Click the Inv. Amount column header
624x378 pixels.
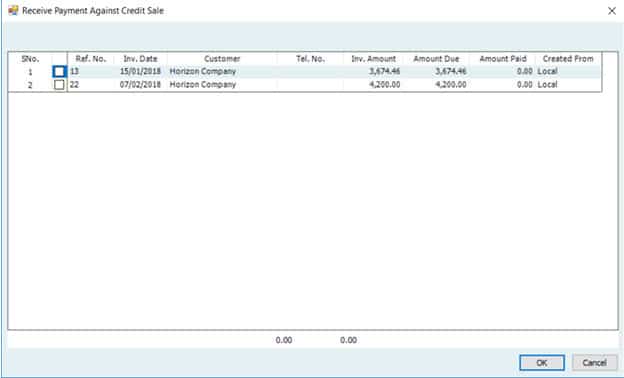tap(373, 59)
